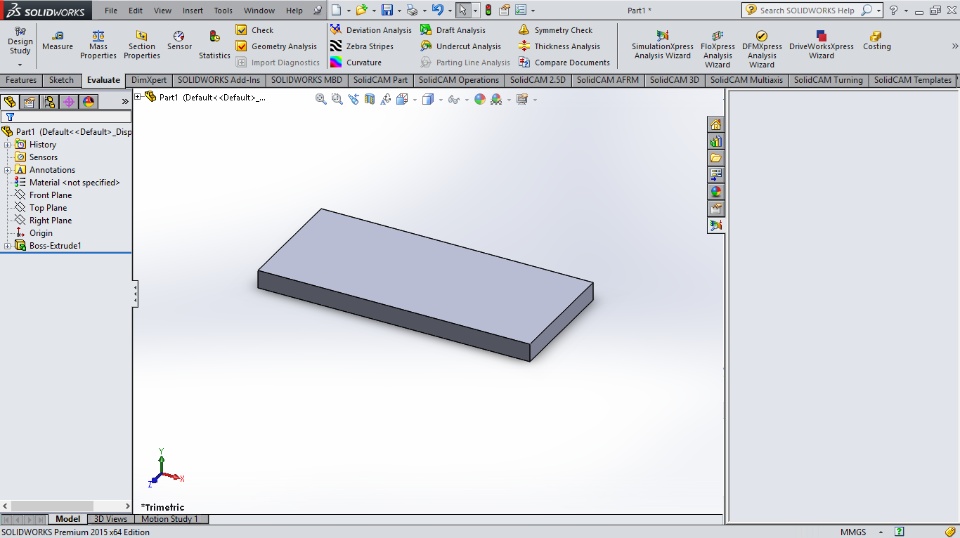Expand the History folder
This screenshot has height=538, width=960.
(x=7, y=145)
